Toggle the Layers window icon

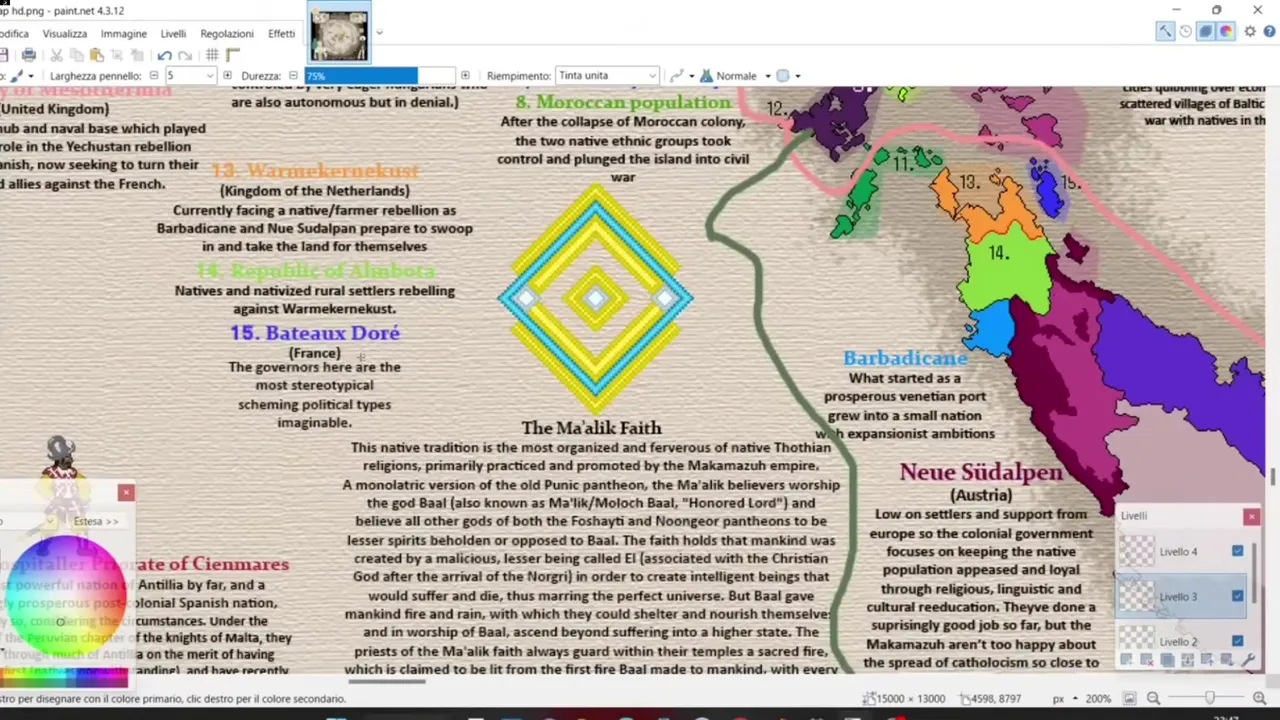point(1206,31)
